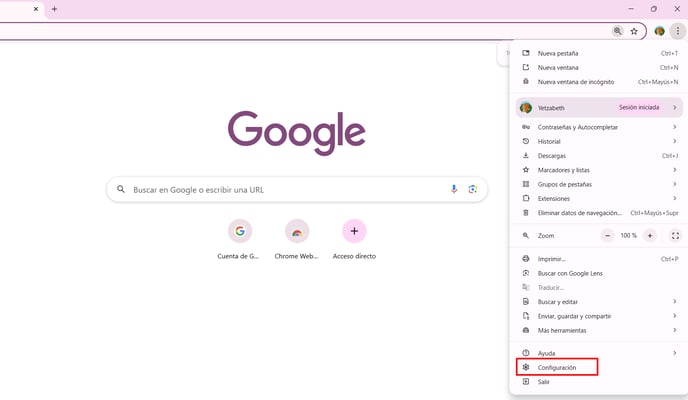
Task: Expand Contraseñas y Autocompletar submenu
Action: coord(599,127)
